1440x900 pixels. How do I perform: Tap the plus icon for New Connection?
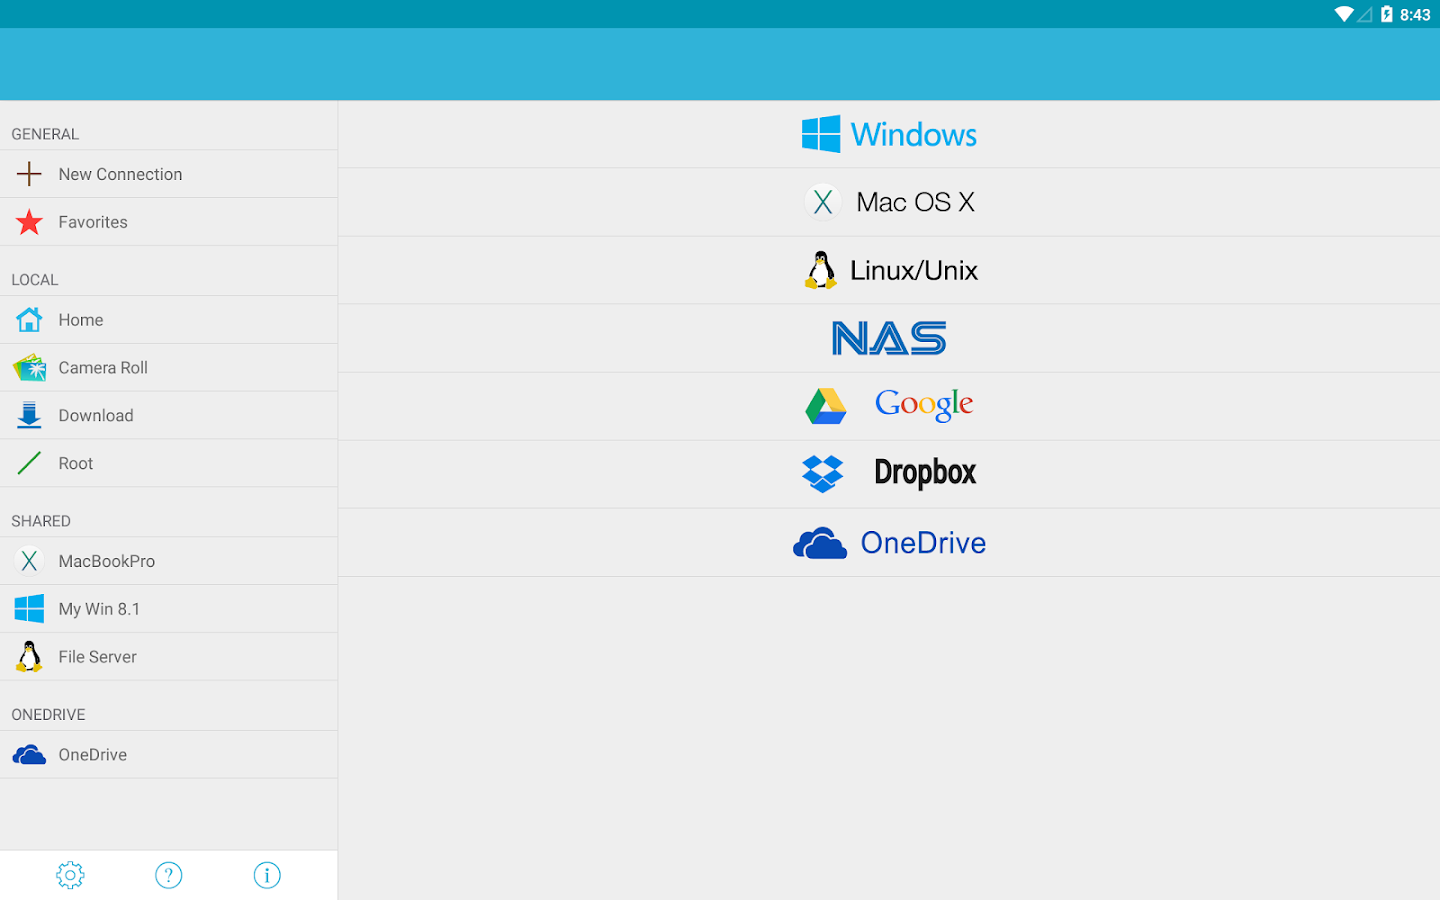coord(29,174)
